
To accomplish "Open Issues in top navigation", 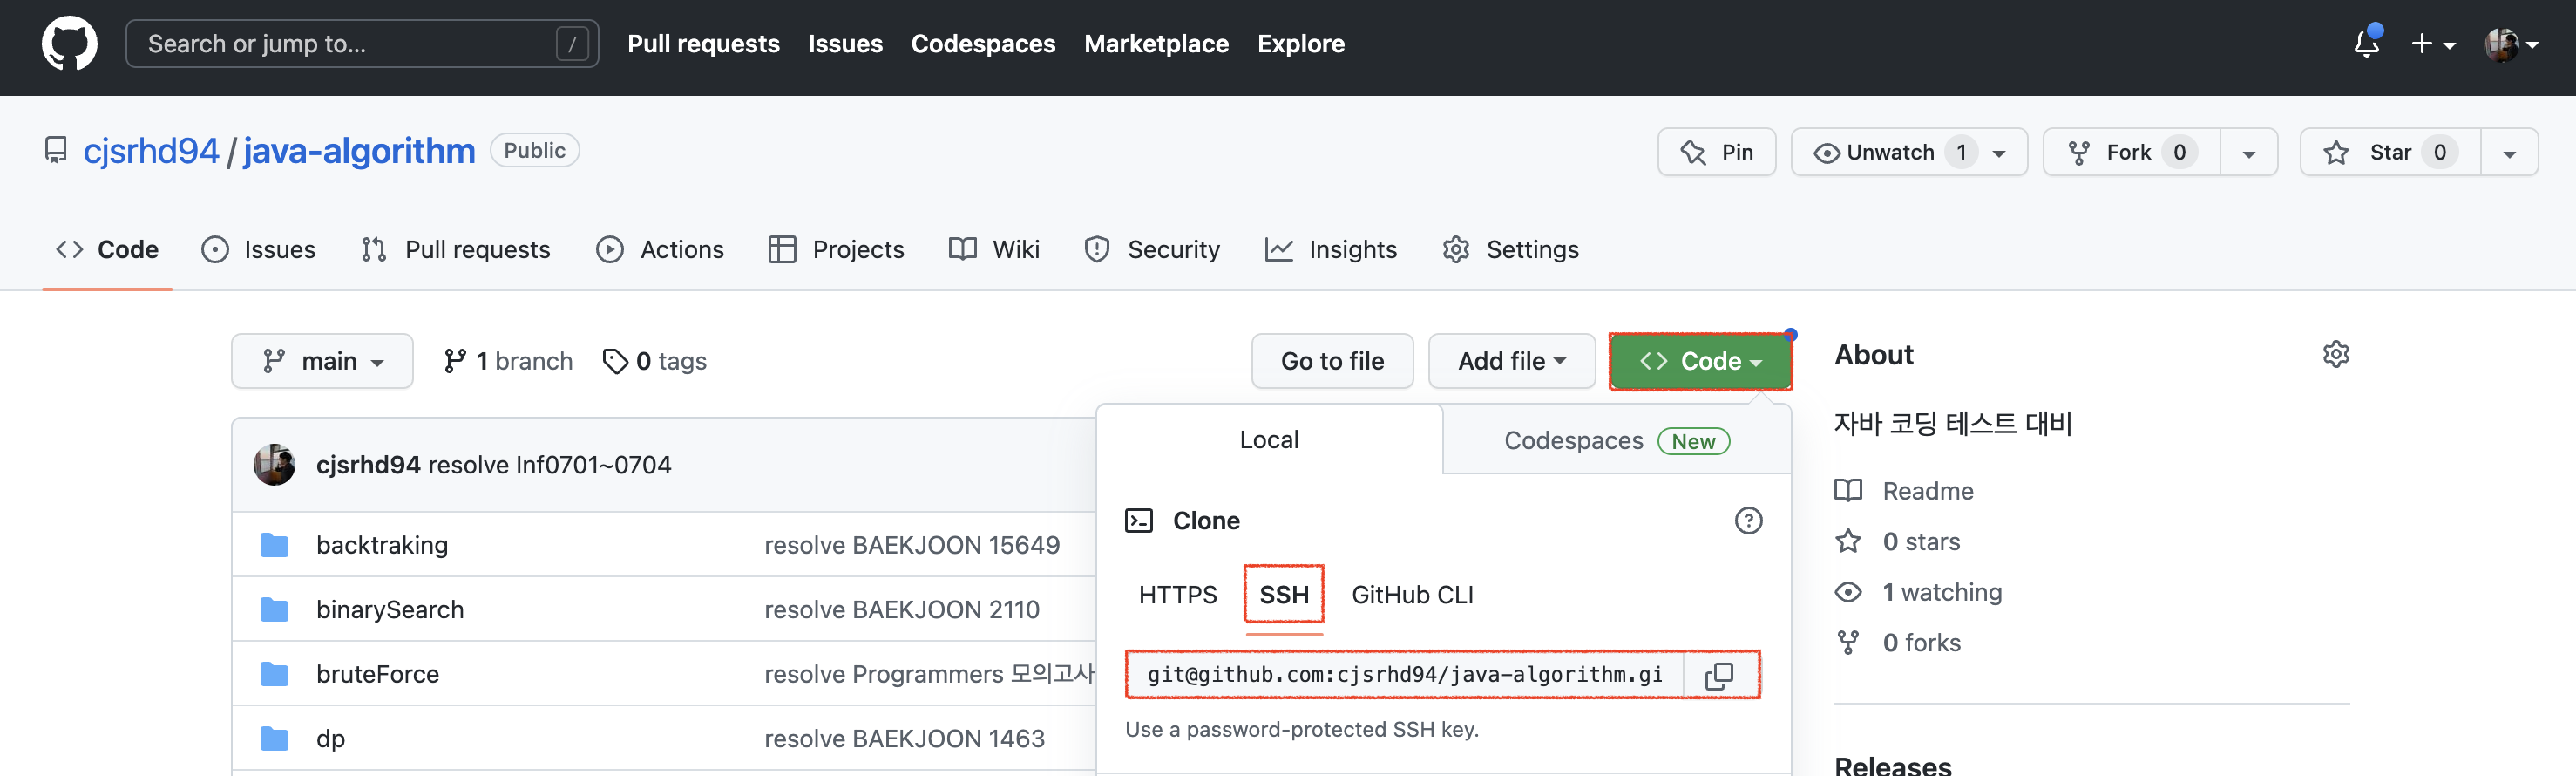I will click(845, 43).
